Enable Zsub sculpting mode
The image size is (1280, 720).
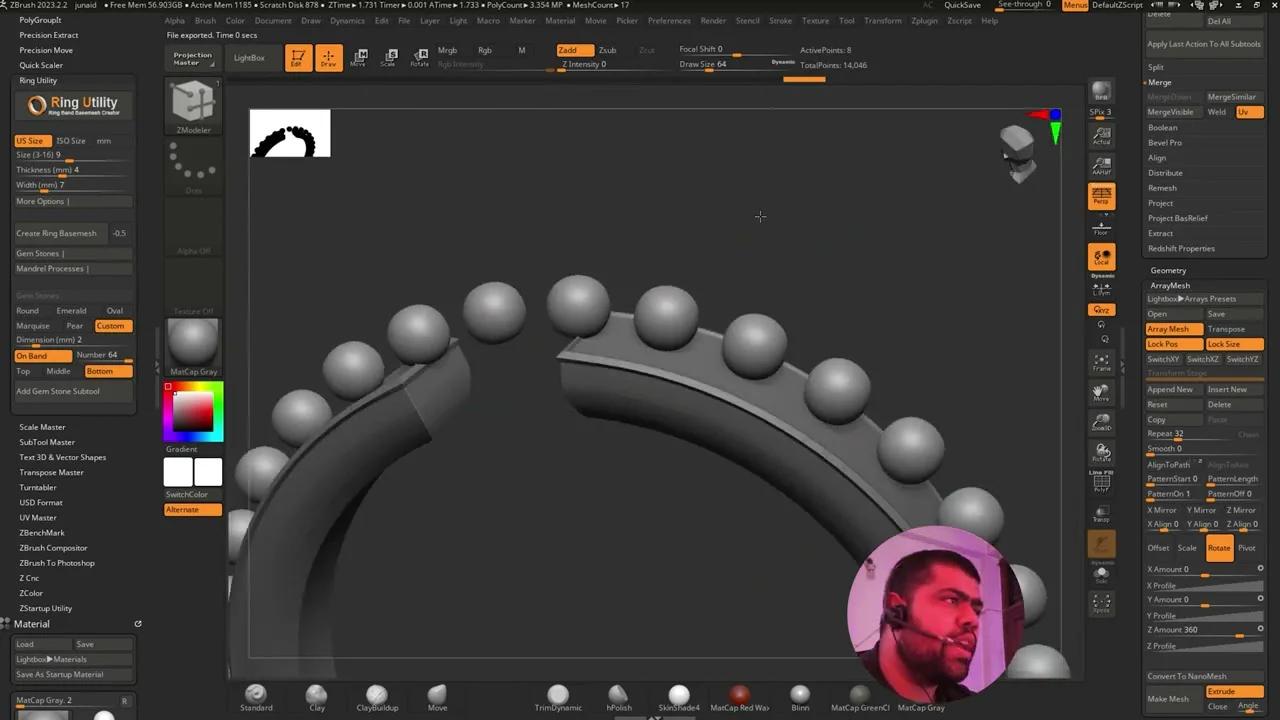click(x=607, y=49)
